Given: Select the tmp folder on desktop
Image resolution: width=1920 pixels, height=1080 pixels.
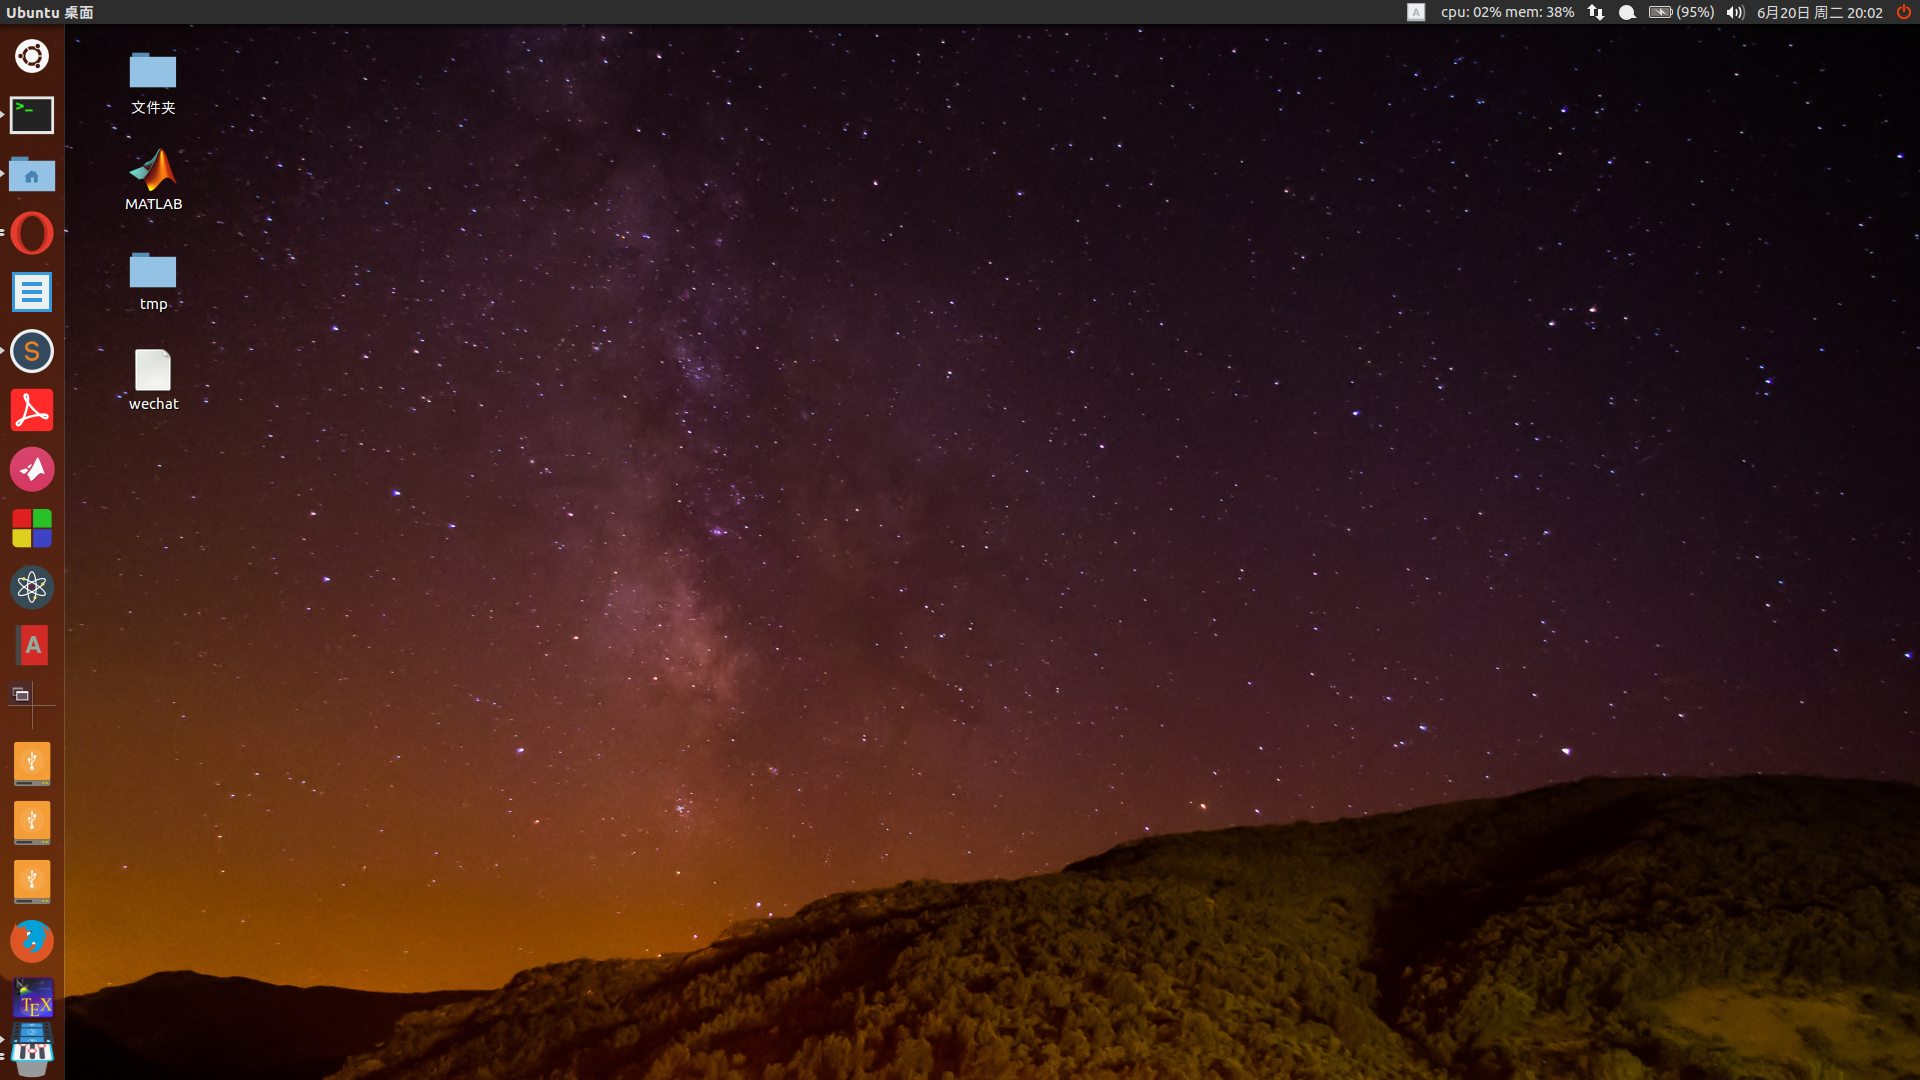Looking at the screenshot, I should pyautogui.click(x=153, y=280).
